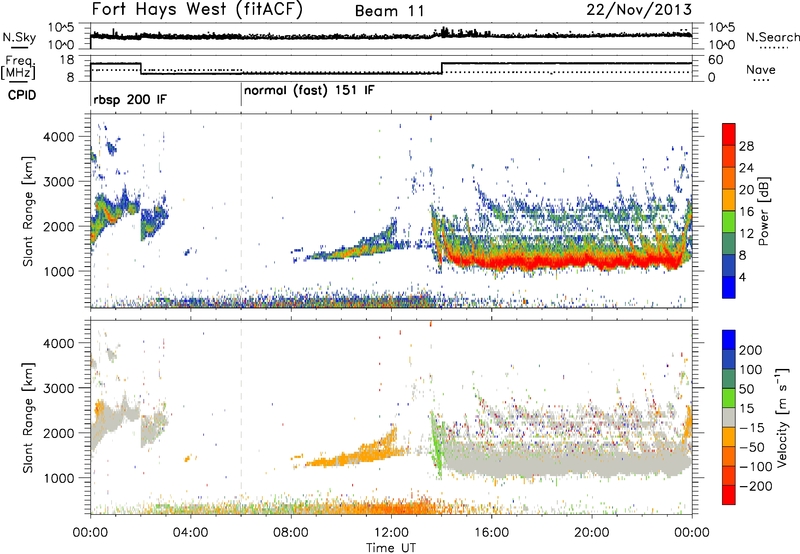Click 'Slant Range [km]' label of power panel
The width and height of the screenshot is (800, 554).
pyautogui.click(x=28, y=211)
